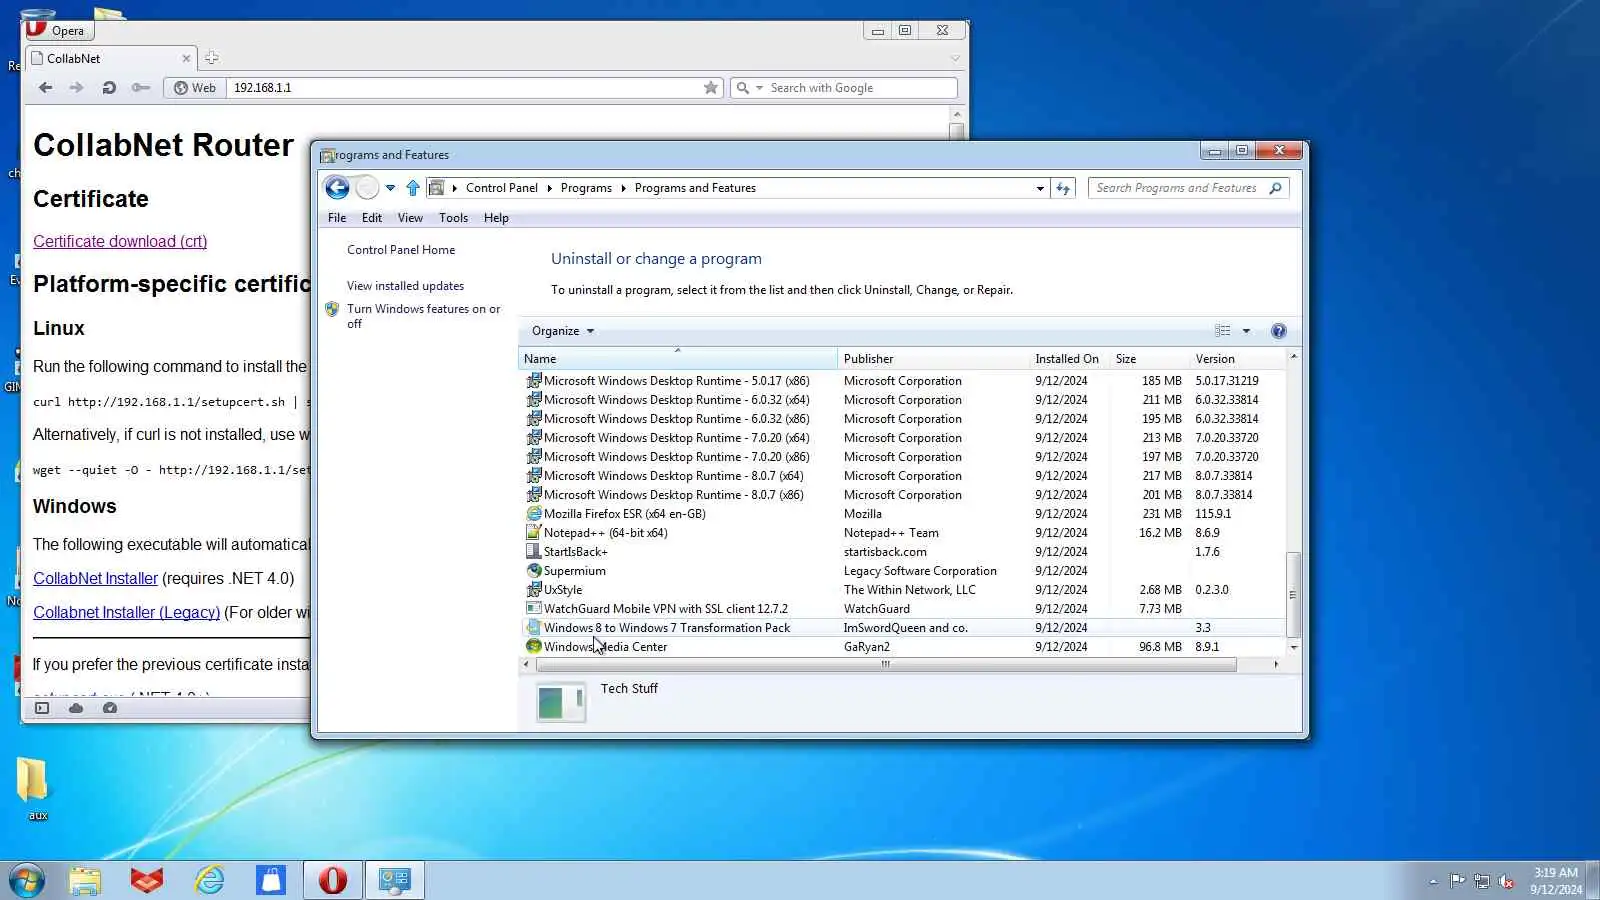Click Opera back navigation arrow

coord(46,88)
